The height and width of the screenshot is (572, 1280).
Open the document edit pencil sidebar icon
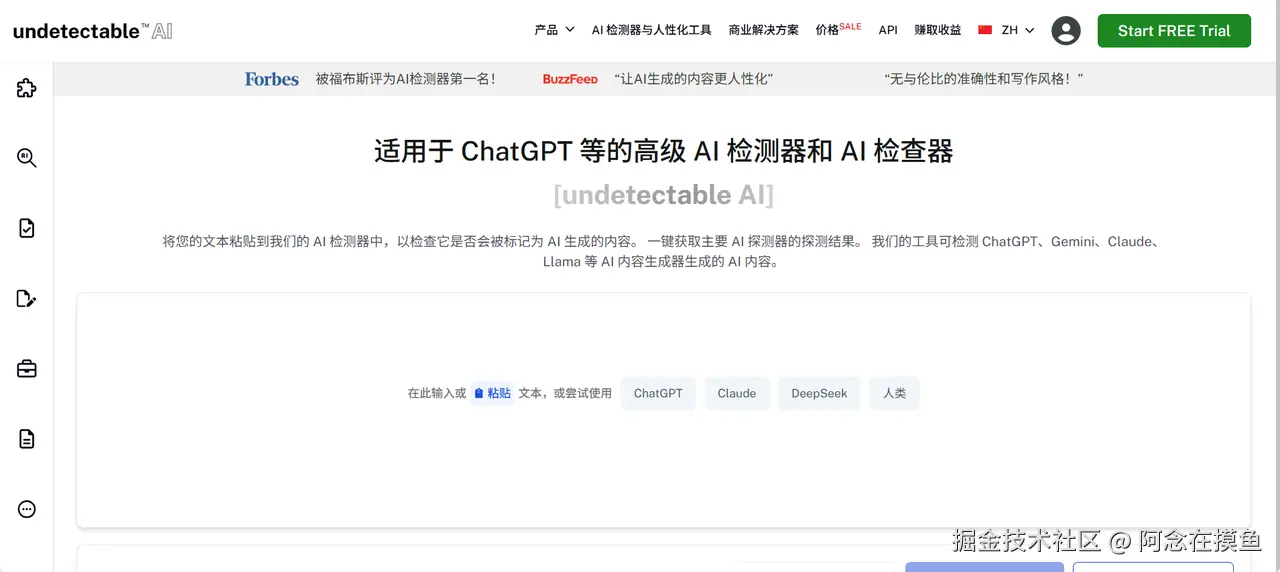[27, 298]
